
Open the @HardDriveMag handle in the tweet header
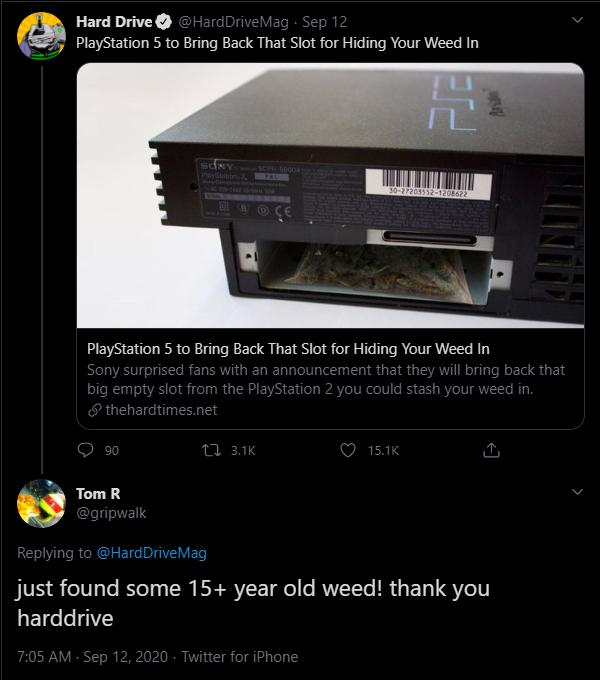tap(234, 21)
